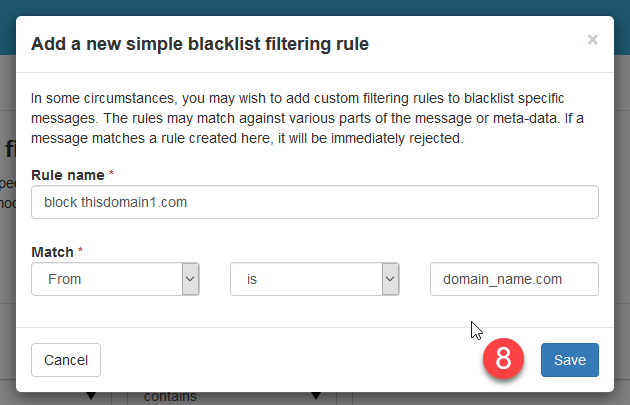Click the required asterisk beside Match

[80, 253]
